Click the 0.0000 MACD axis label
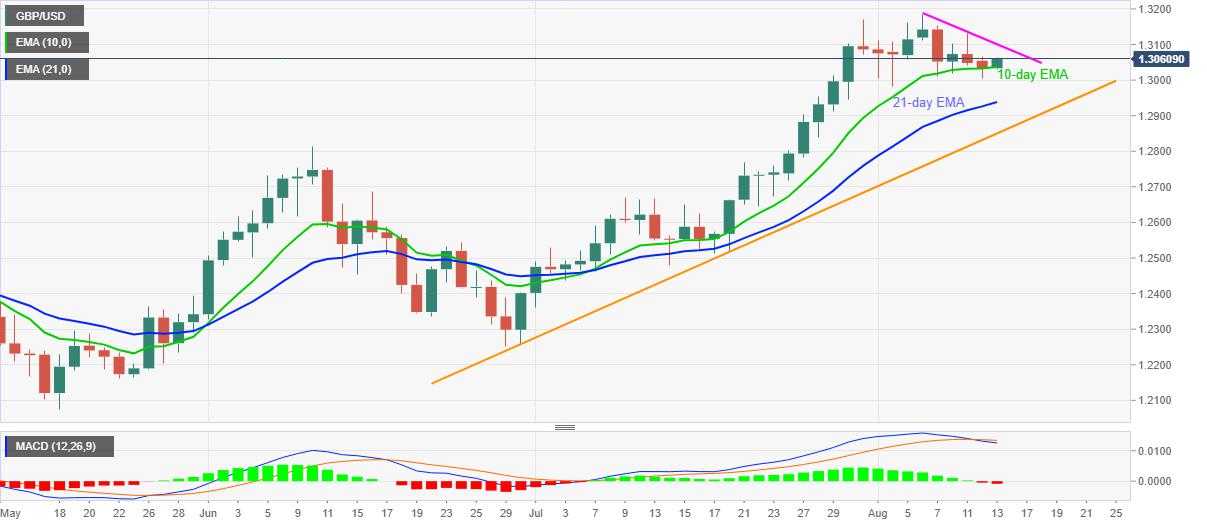1207x526 pixels. point(1155,481)
